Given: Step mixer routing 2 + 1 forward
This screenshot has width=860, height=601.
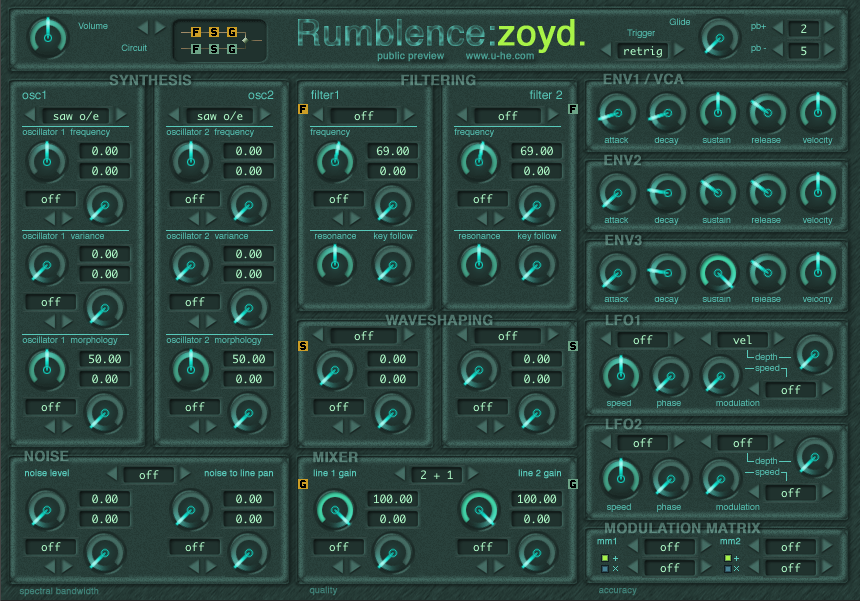Looking at the screenshot, I should click(x=473, y=474).
